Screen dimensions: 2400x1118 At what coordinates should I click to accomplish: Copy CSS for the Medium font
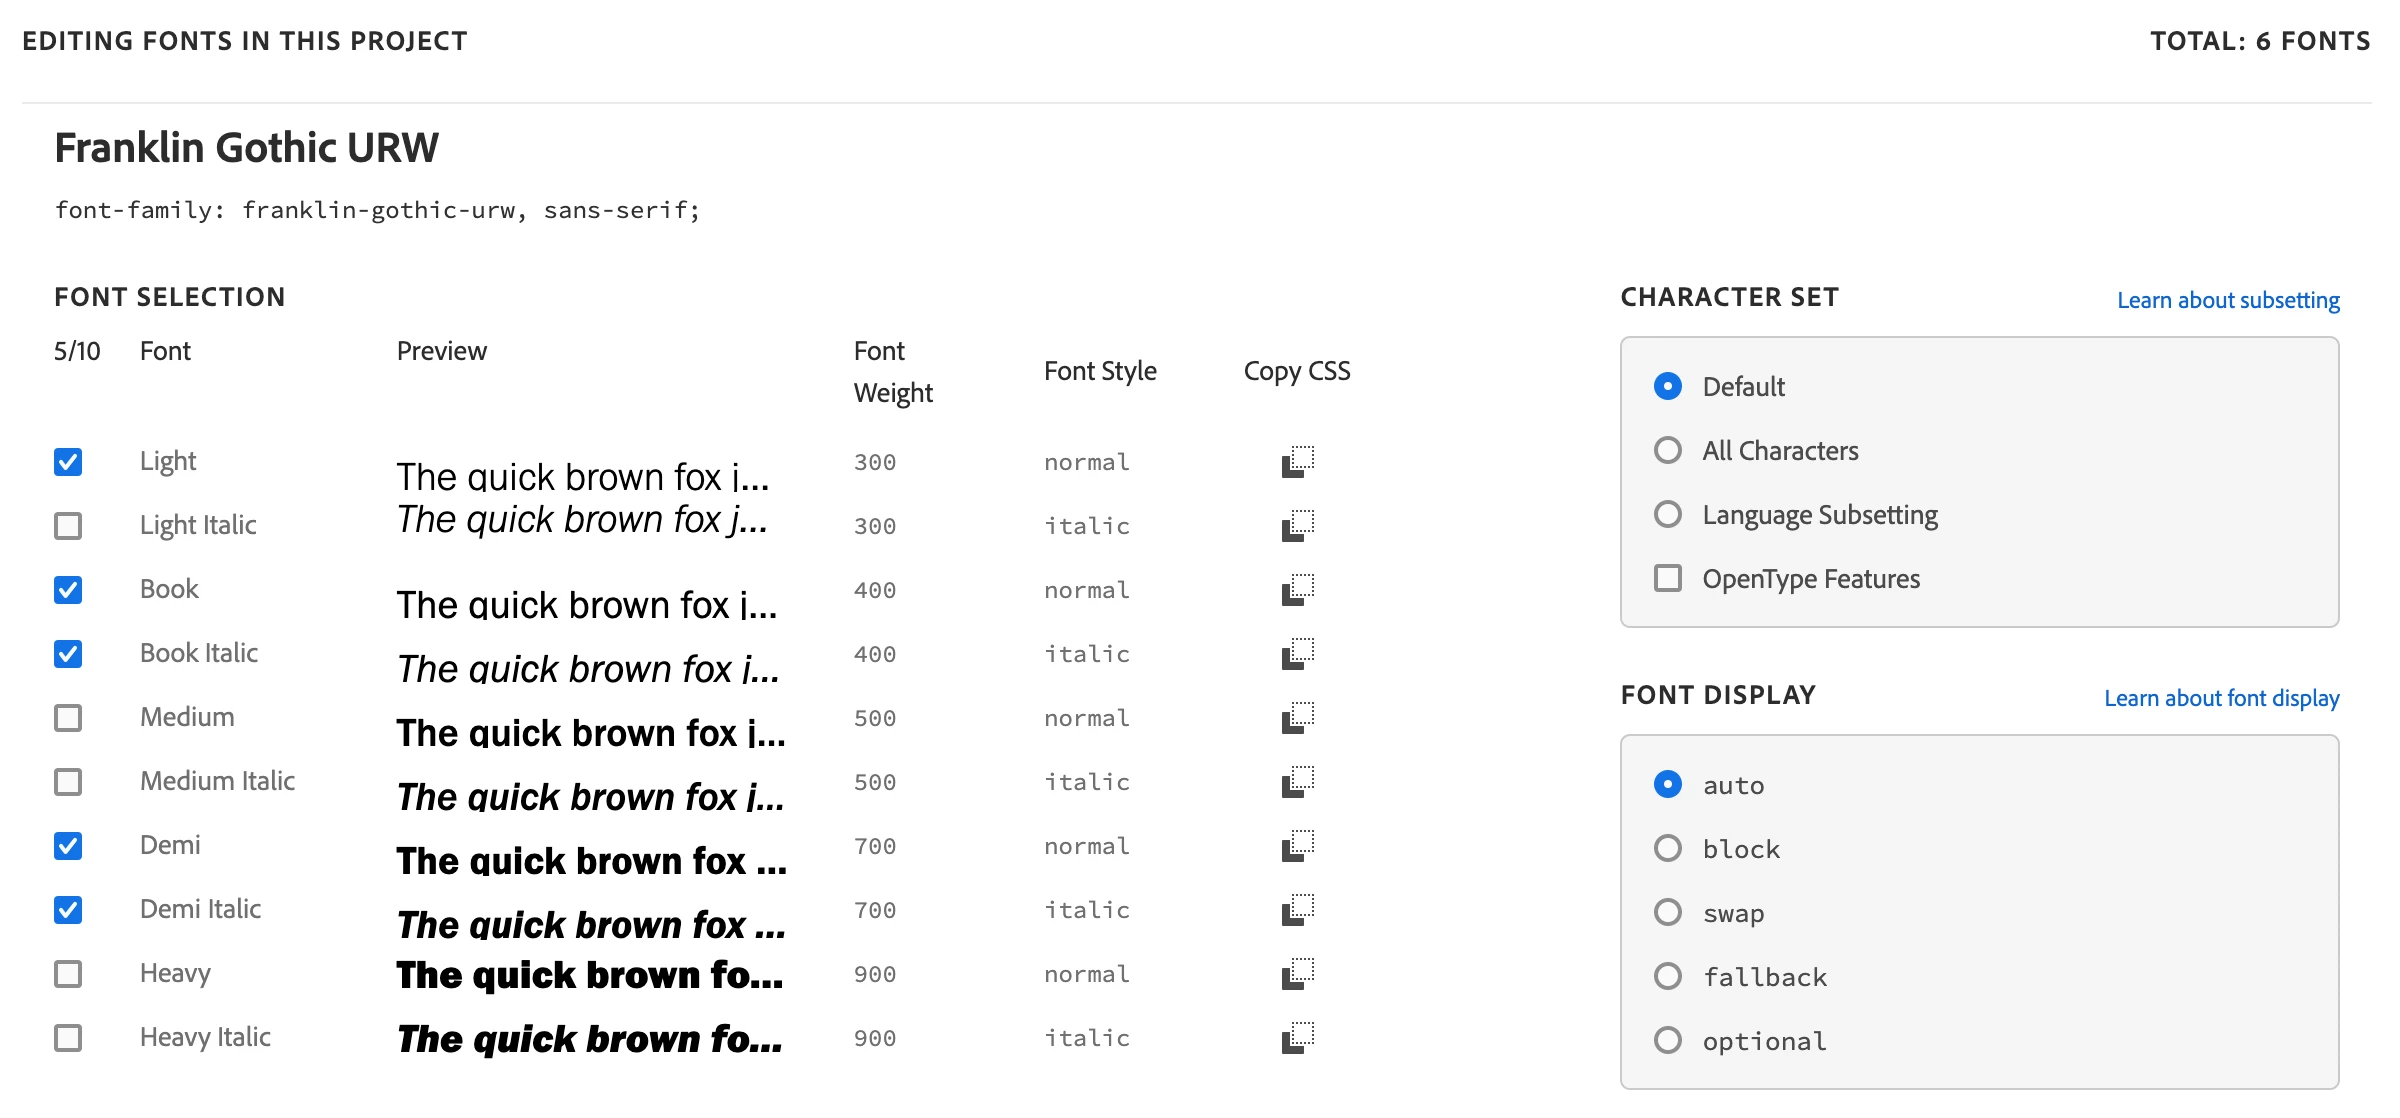[1297, 718]
